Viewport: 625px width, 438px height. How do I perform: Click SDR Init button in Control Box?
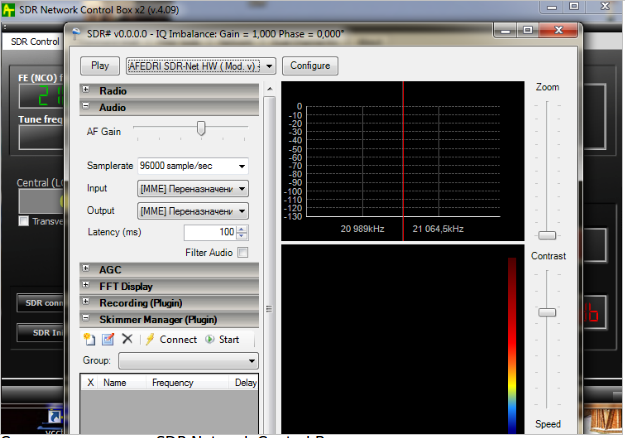pyautogui.click(x=40, y=333)
